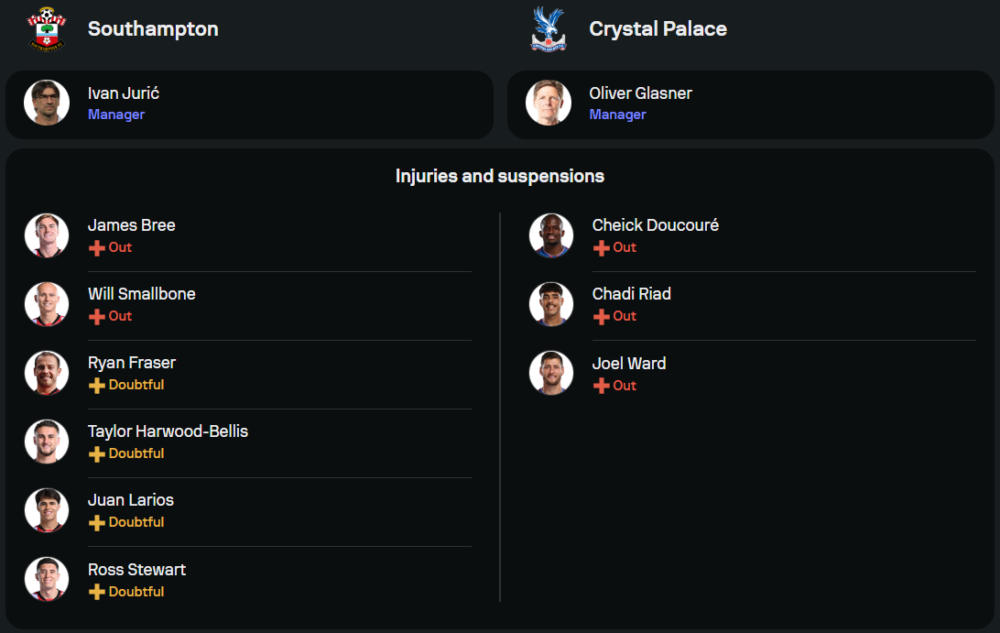Click the red cross icon under Joel Ward
The image size is (1000, 633).
pyautogui.click(x=601, y=386)
